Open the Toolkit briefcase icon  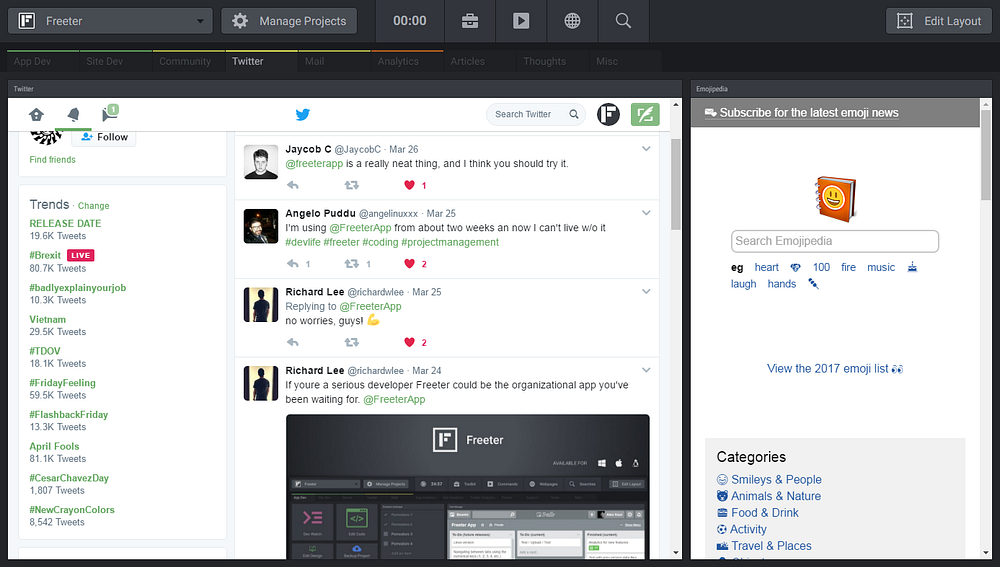pos(470,21)
